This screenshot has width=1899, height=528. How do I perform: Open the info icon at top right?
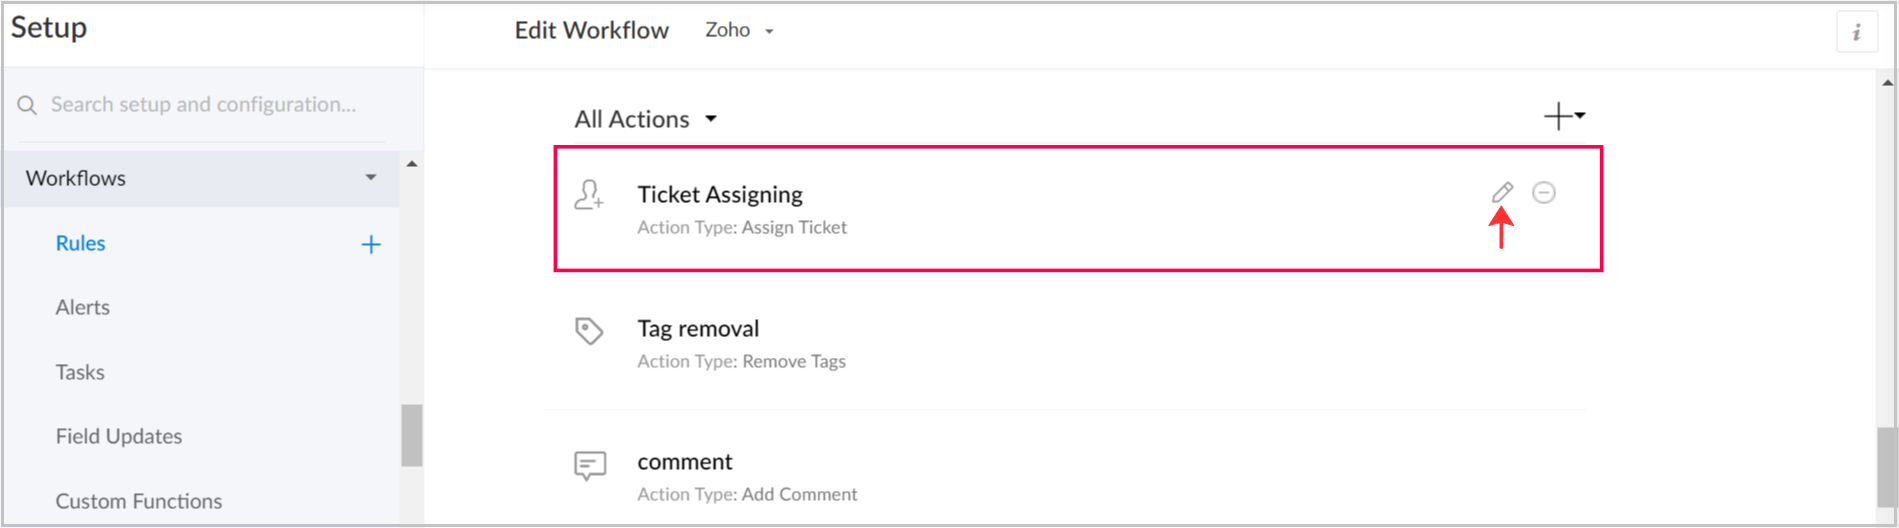pos(1857,32)
